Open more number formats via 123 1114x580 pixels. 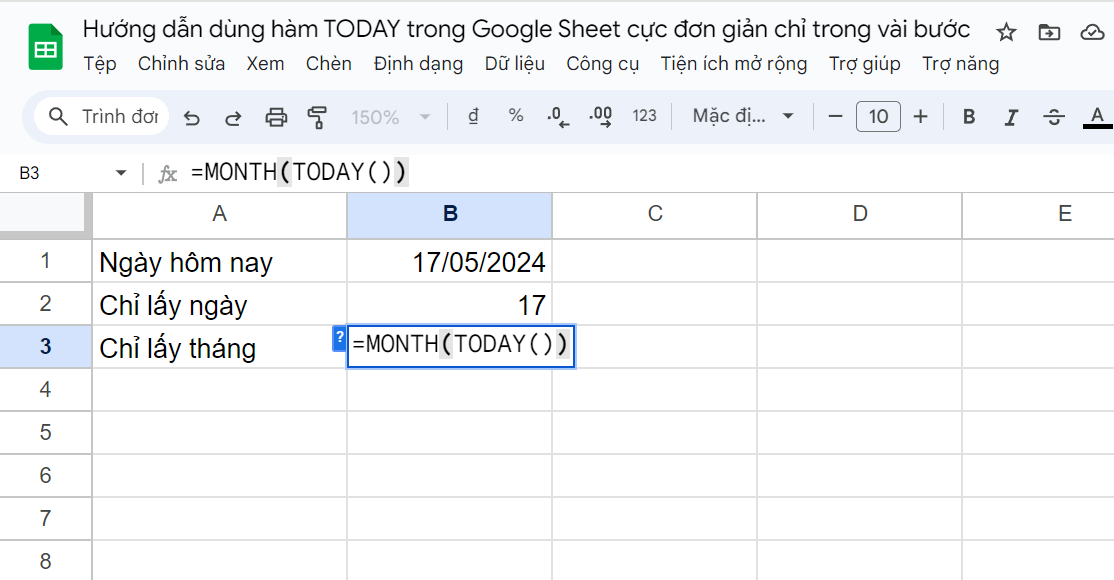click(x=645, y=116)
